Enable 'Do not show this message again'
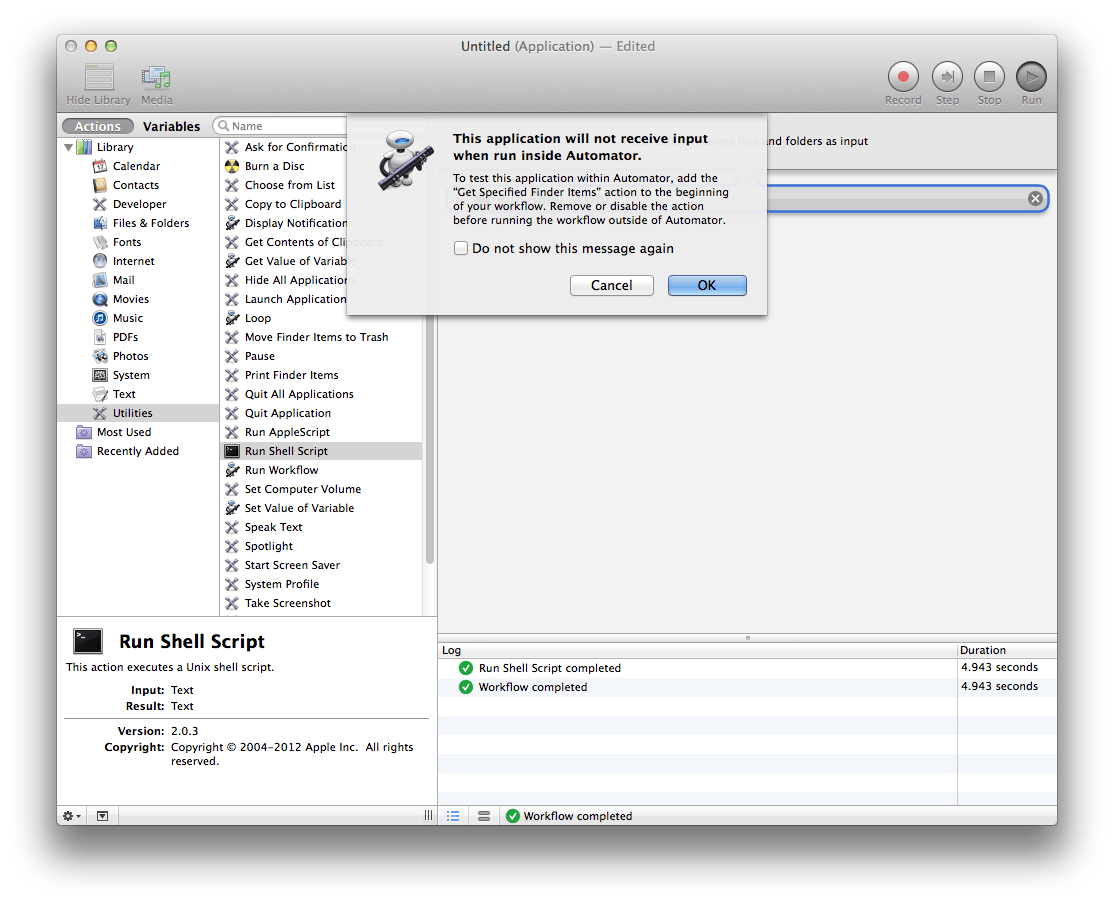Viewport: 1114px width, 904px height. 461,248
